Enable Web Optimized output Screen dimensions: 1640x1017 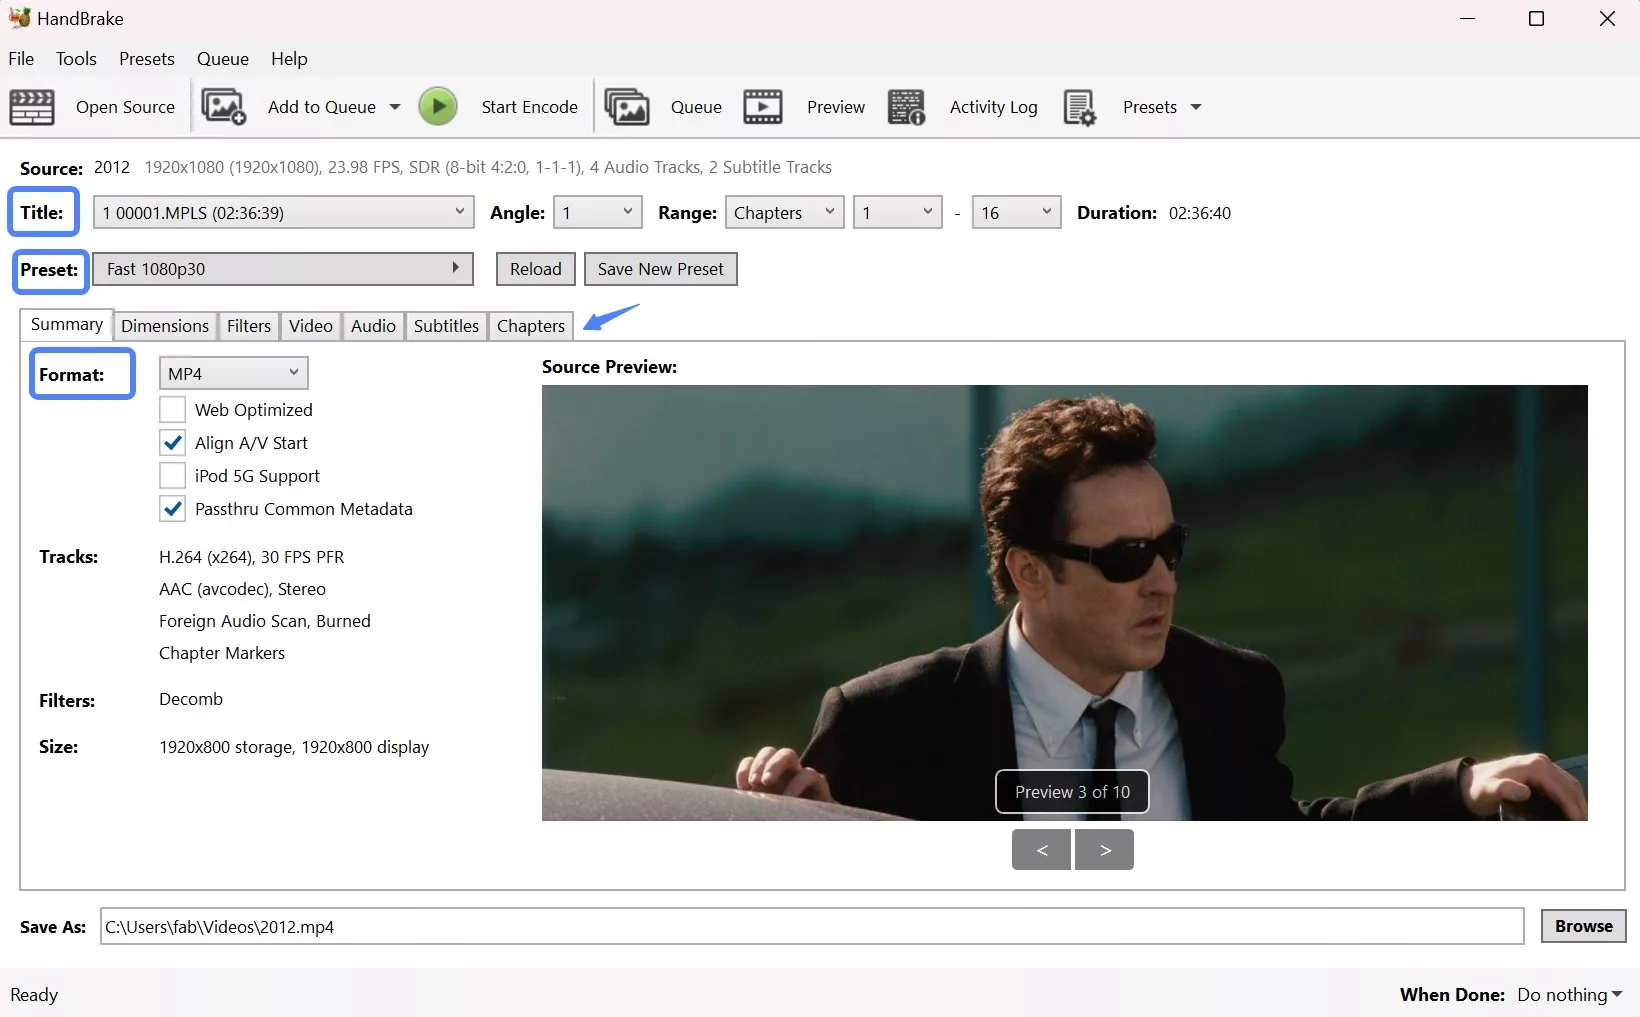(172, 409)
